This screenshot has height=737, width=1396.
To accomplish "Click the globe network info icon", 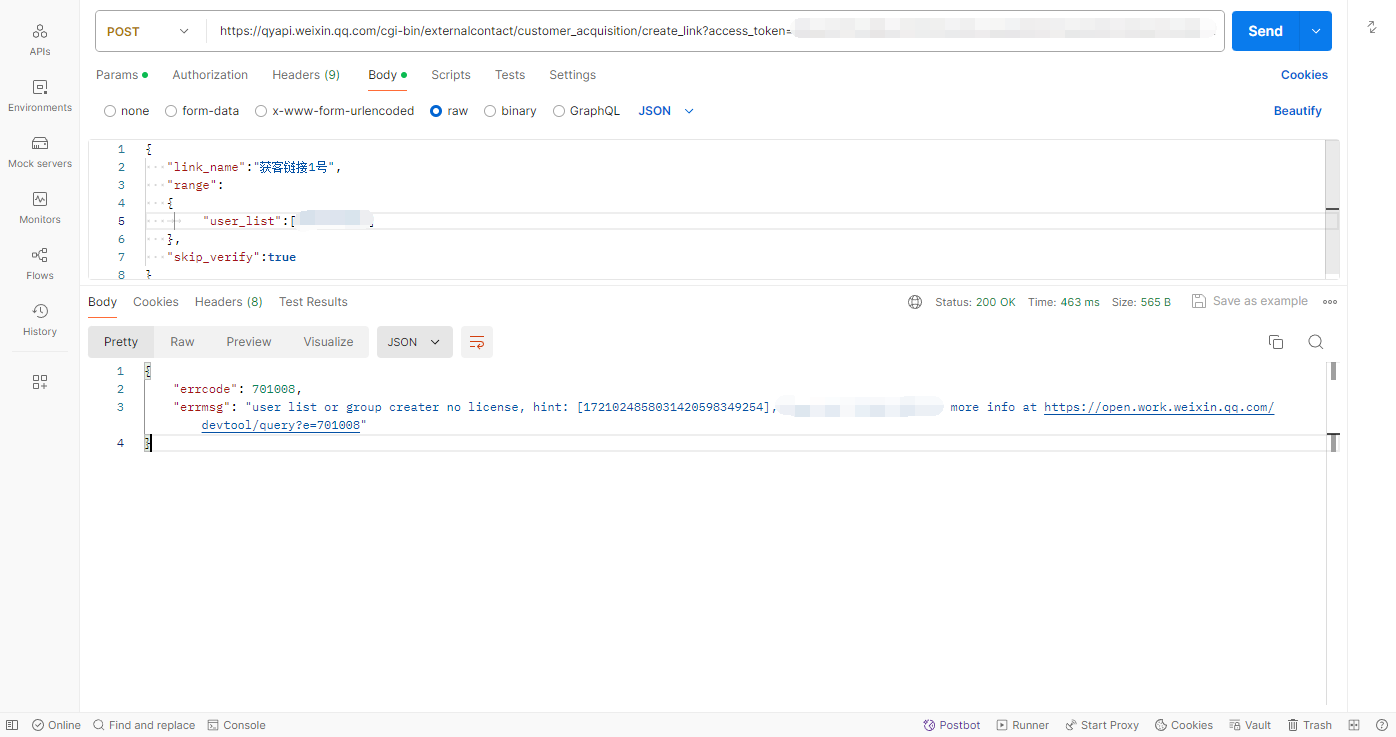I will pyautogui.click(x=915, y=302).
